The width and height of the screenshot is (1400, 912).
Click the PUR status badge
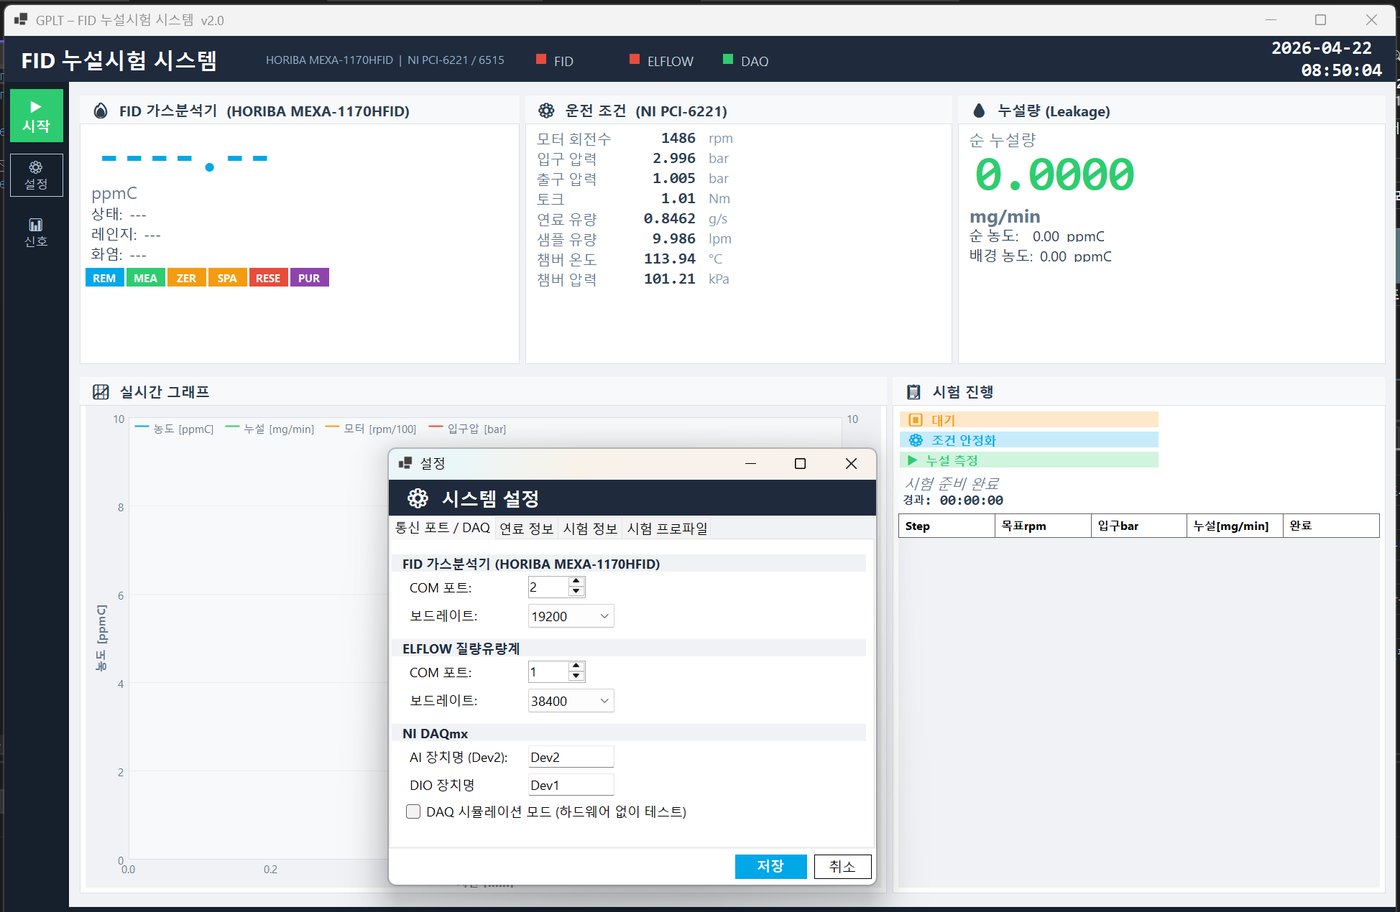click(x=310, y=278)
